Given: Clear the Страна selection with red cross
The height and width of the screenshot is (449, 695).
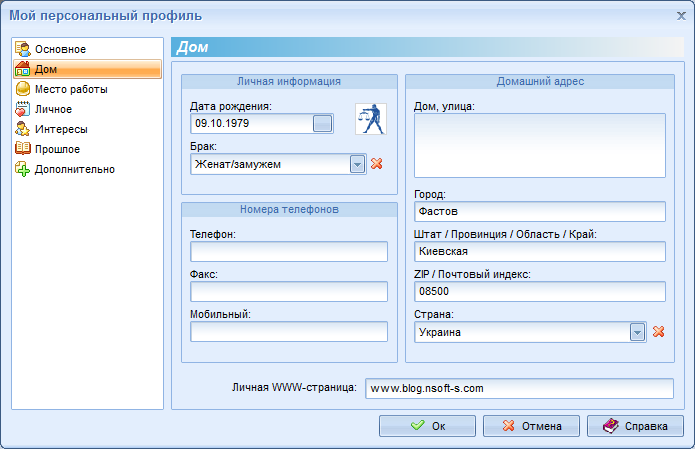Looking at the screenshot, I should (x=659, y=332).
